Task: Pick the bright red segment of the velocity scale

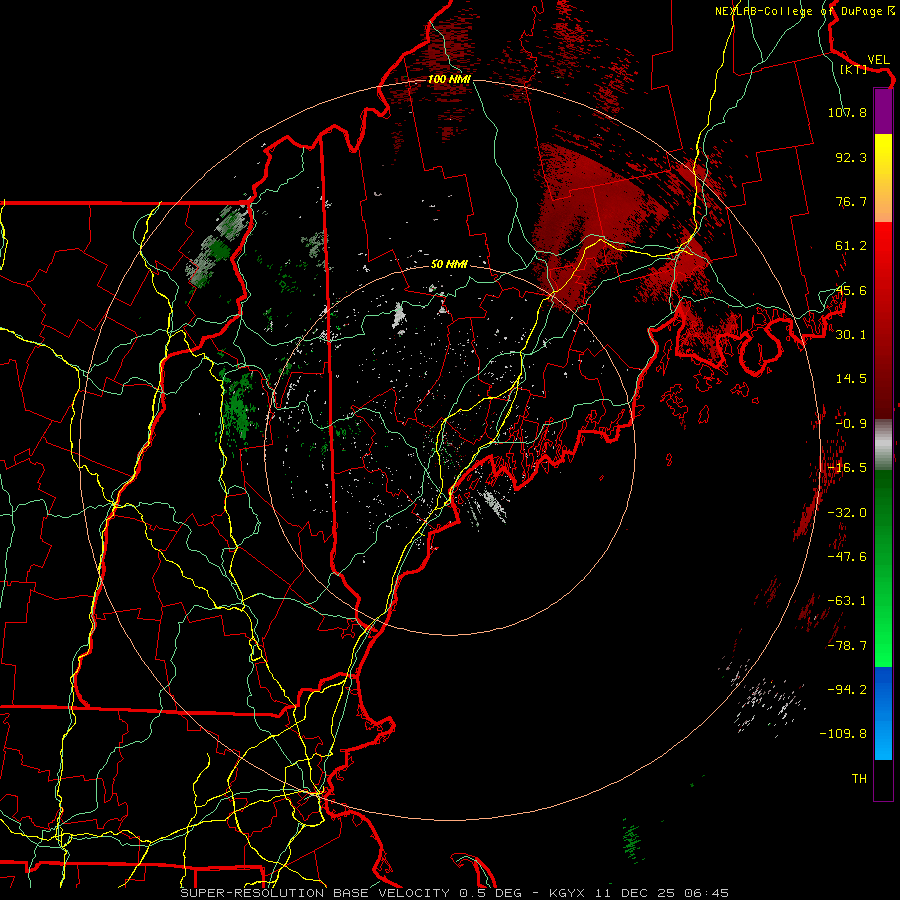Action: [883, 245]
